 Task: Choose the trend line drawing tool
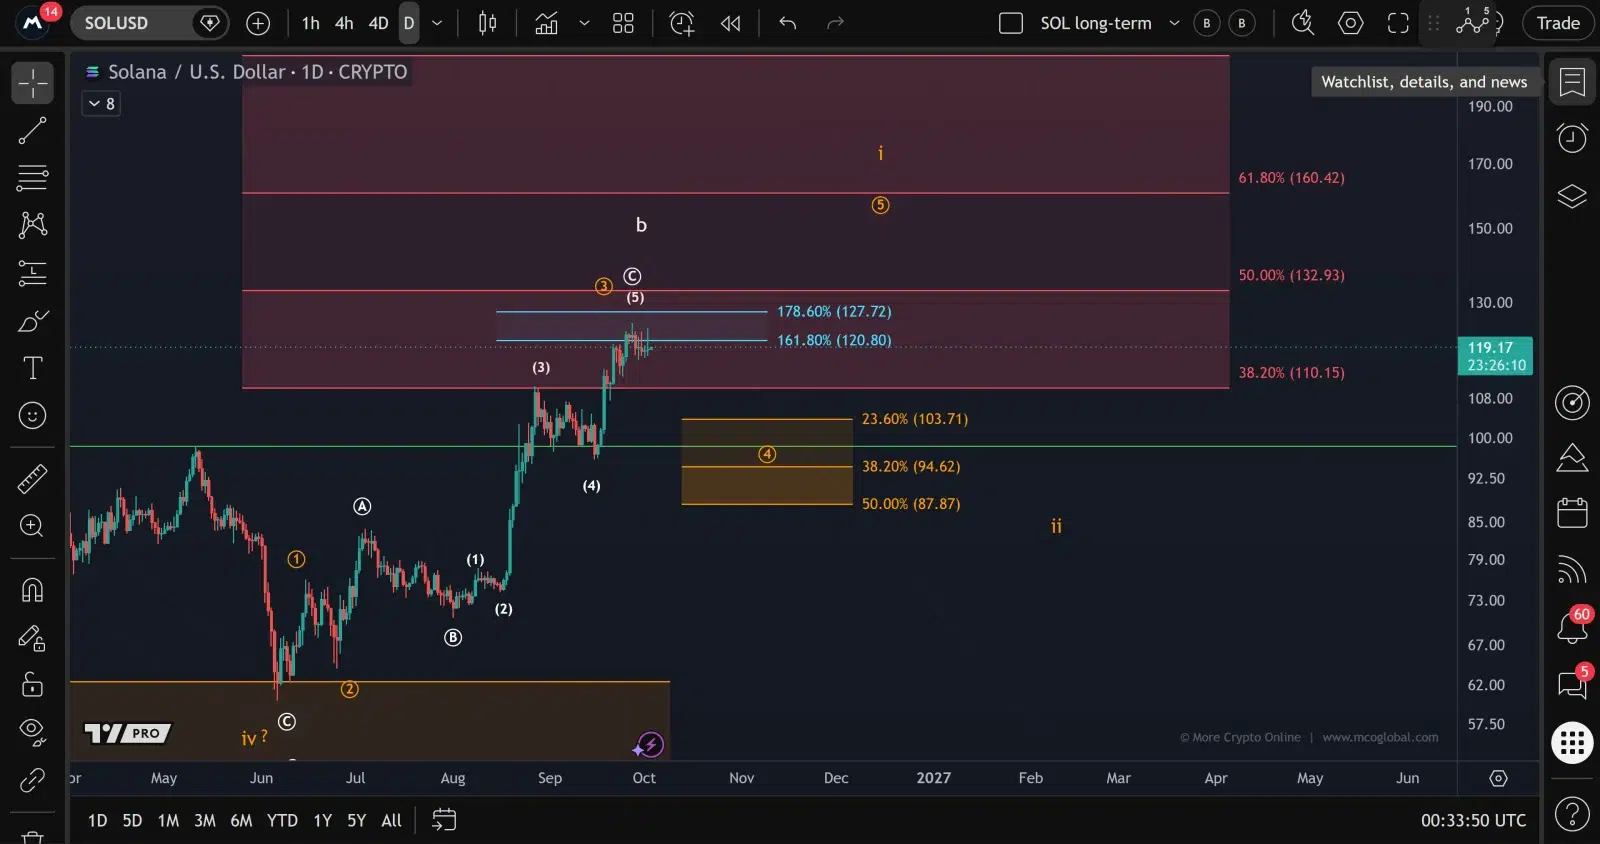33,130
